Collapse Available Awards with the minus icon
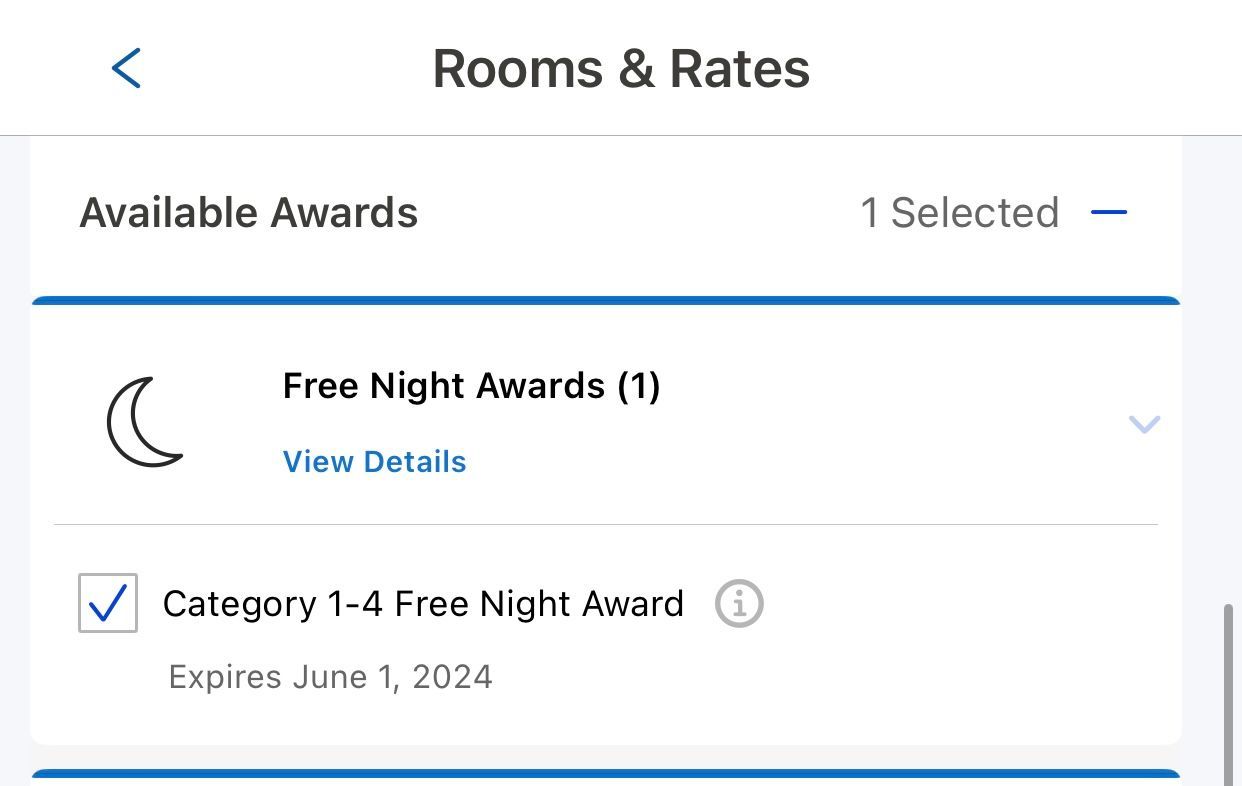Image resolution: width=1242 pixels, height=786 pixels. click(1108, 213)
